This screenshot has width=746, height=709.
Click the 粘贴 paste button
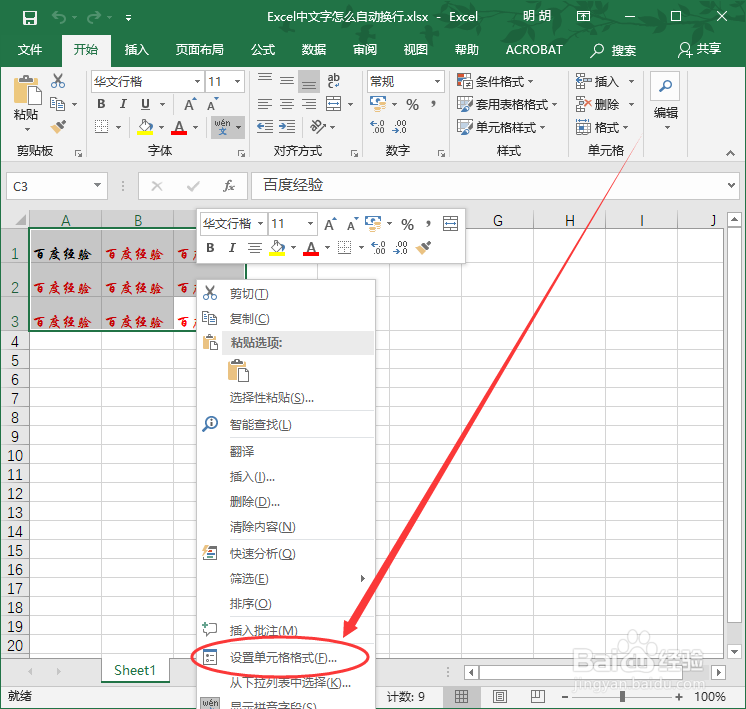coord(26,103)
